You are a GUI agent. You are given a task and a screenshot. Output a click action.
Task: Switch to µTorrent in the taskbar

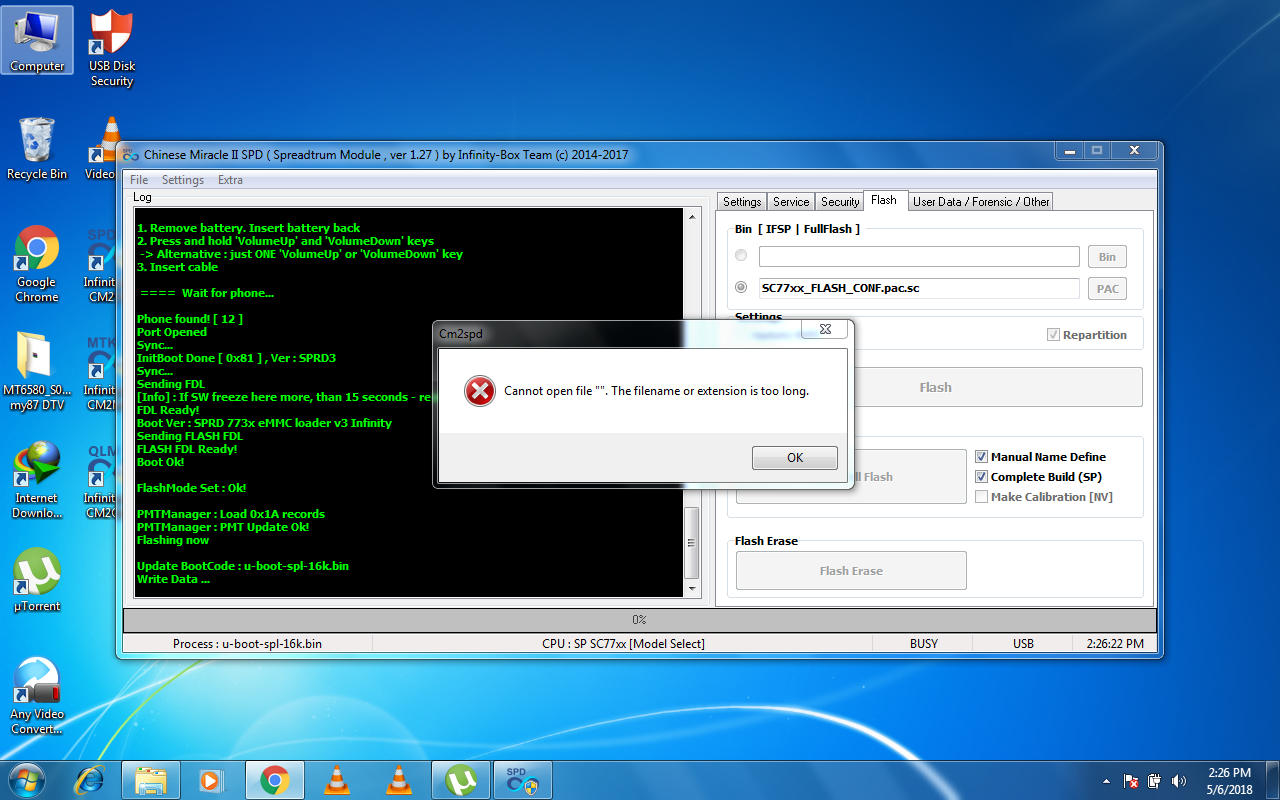(460, 780)
